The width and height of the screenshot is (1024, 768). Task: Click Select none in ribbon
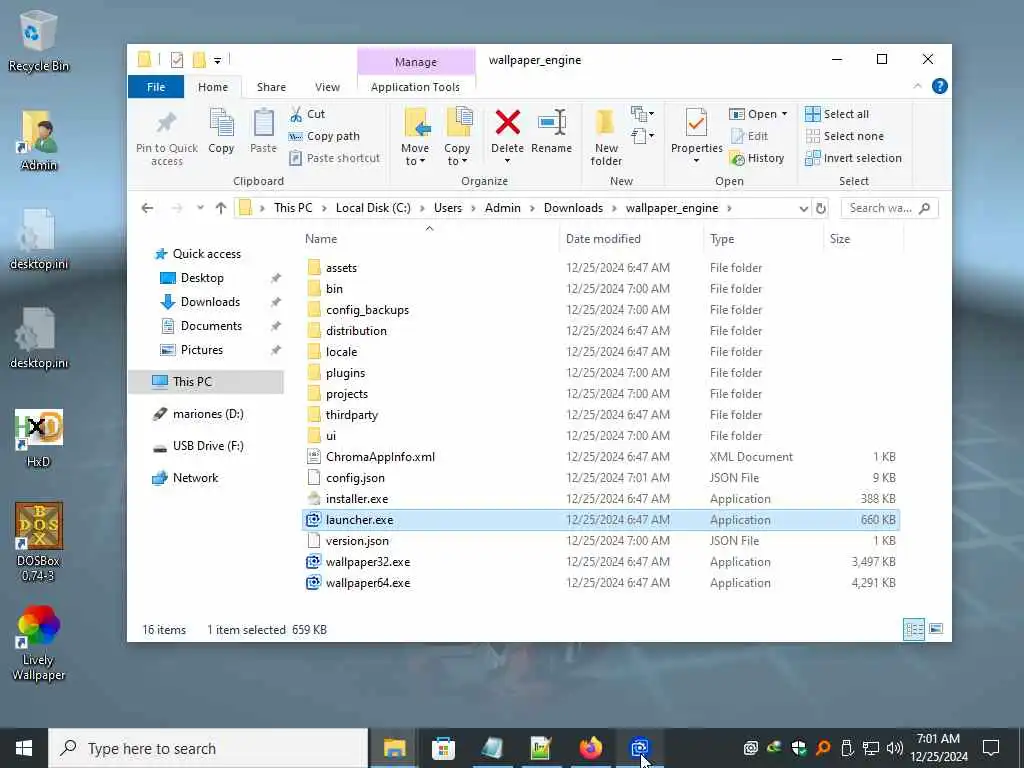pos(844,136)
